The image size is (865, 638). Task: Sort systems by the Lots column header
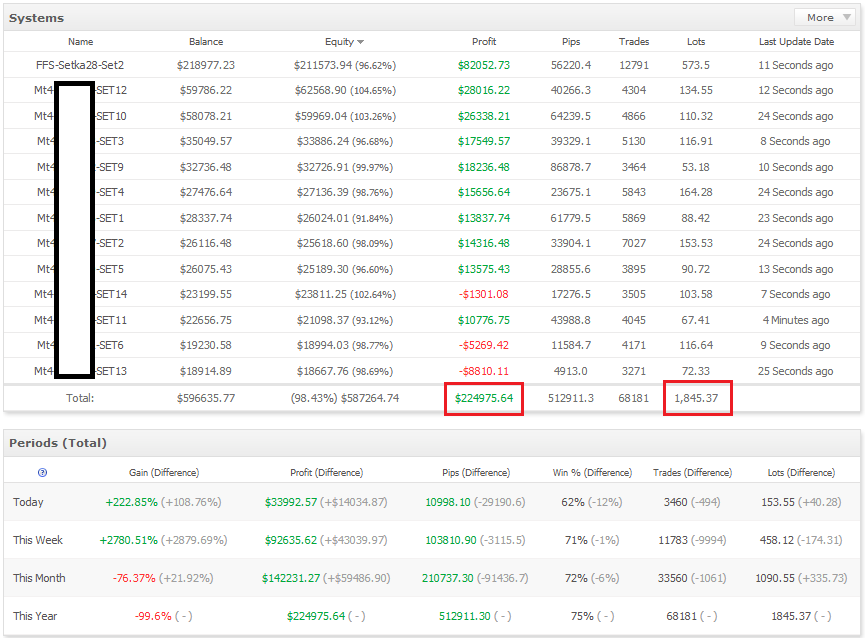pyautogui.click(x=696, y=42)
